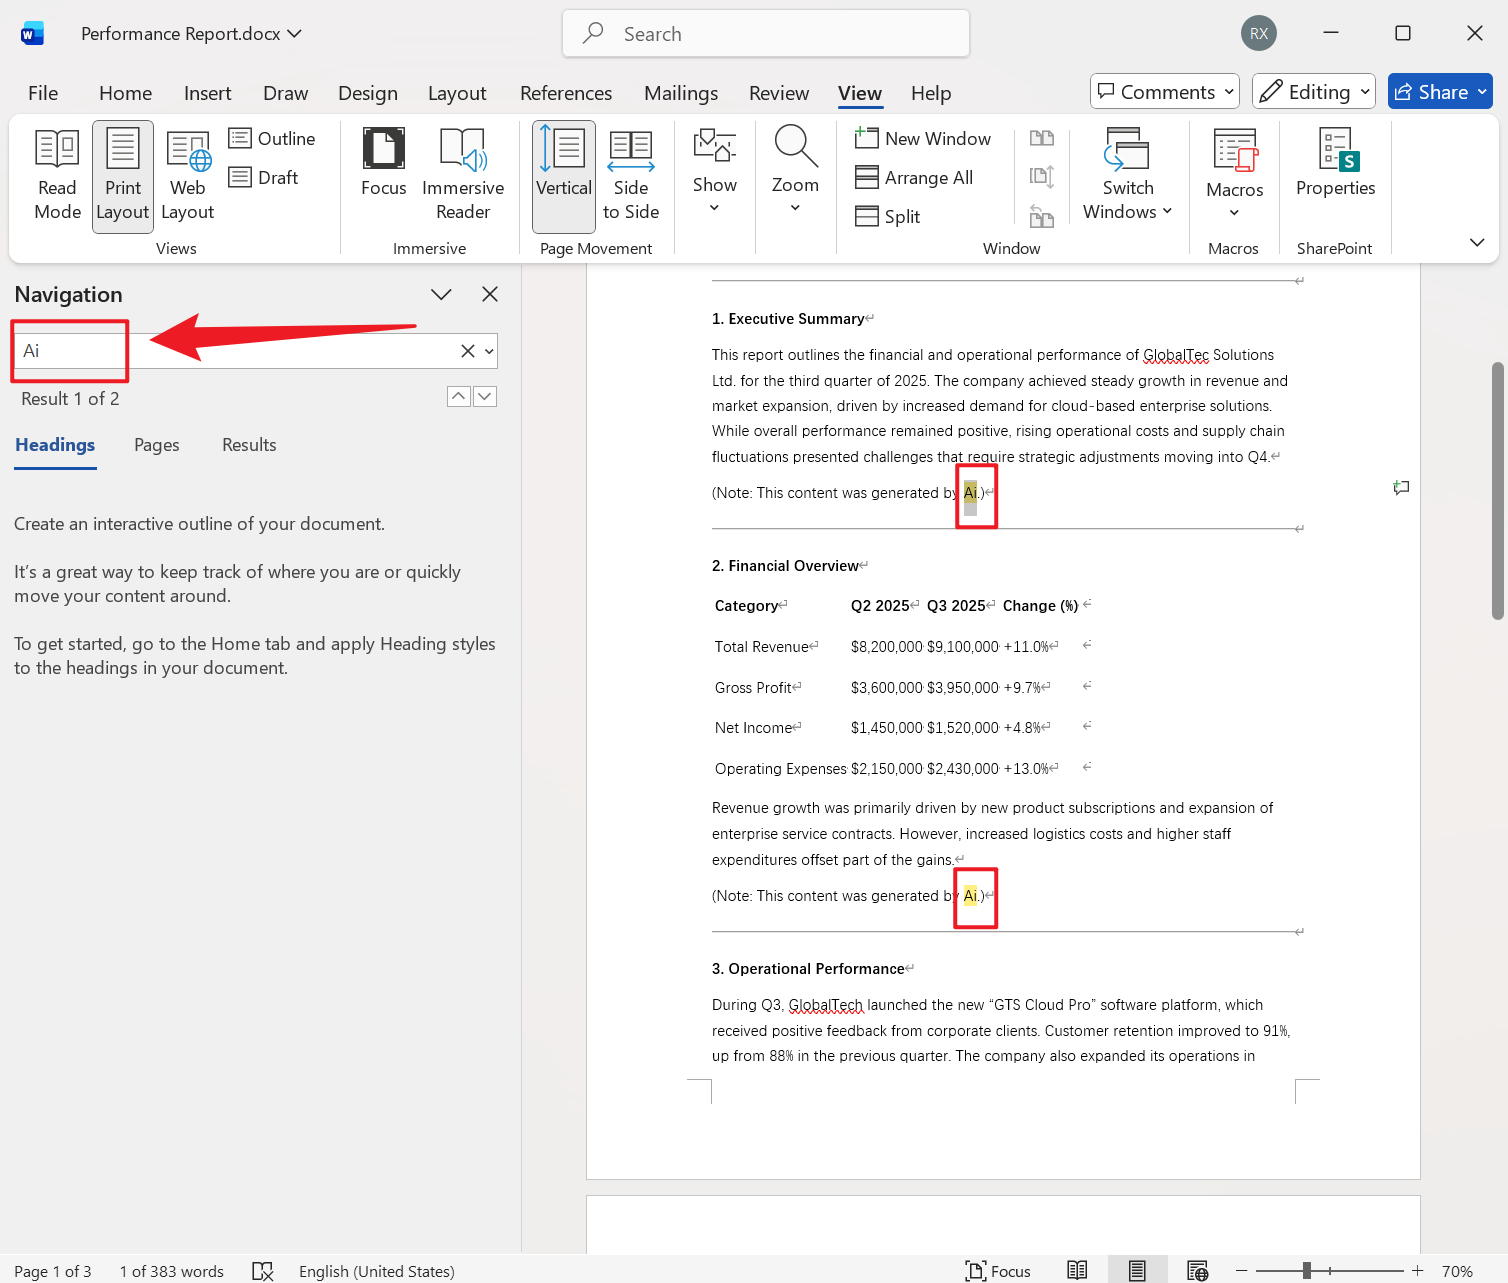Click English (United States) language
The width and height of the screenshot is (1508, 1283).
[x=377, y=1271]
